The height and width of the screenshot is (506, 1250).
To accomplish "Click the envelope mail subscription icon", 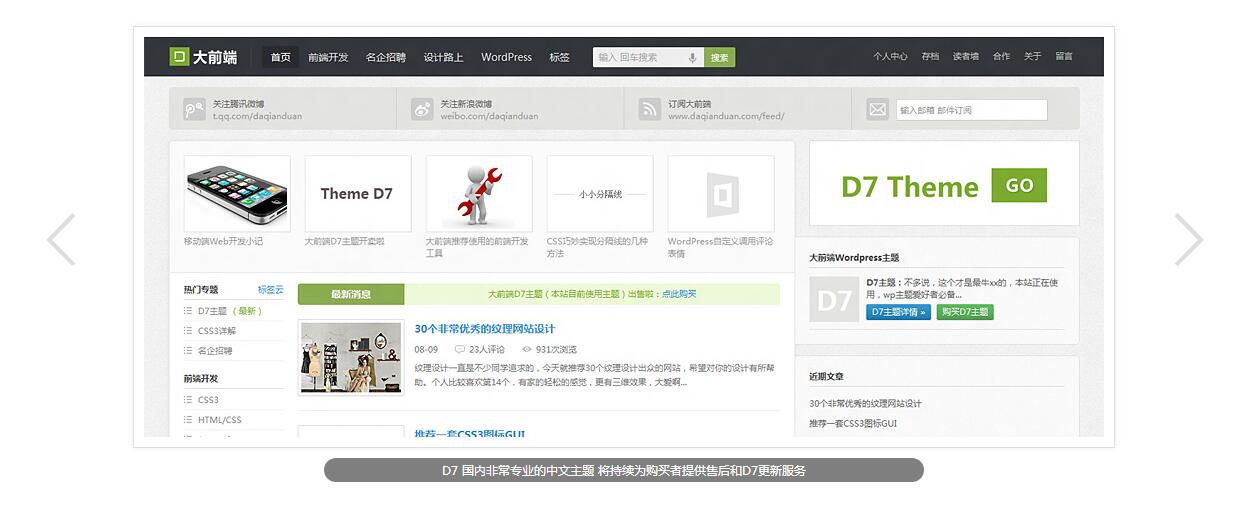I will (x=878, y=109).
